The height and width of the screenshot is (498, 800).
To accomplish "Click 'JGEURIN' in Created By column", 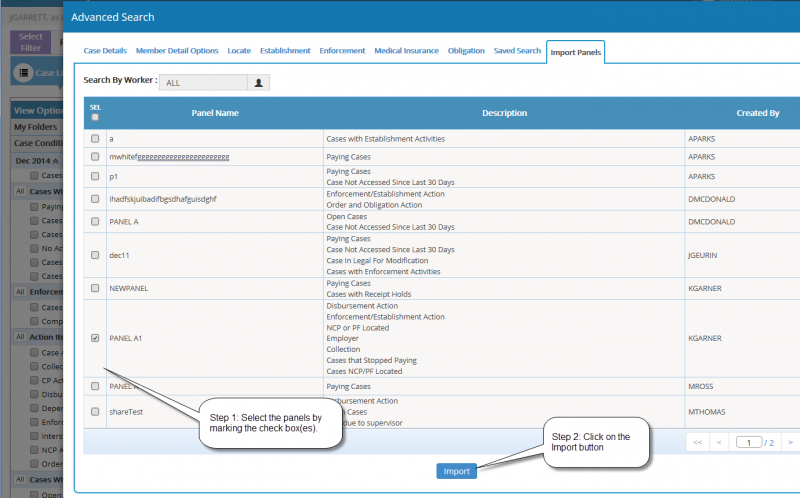I will [x=703, y=255].
